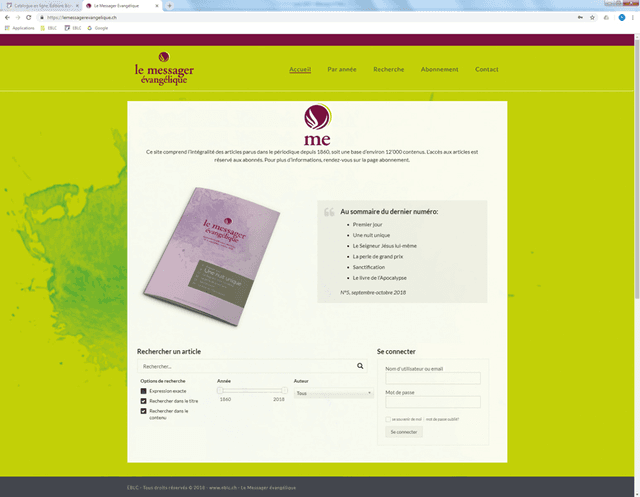Click the Se connecter button
Screen dimensions: 640x497
coord(404,432)
